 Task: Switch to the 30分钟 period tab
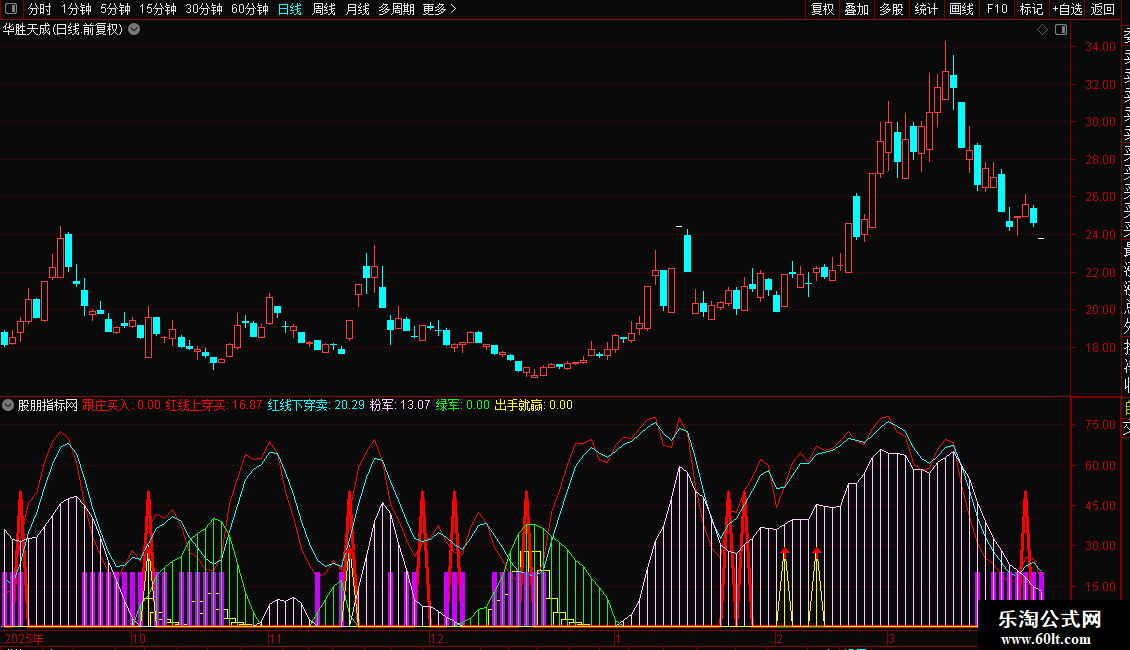[x=204, y=9]
